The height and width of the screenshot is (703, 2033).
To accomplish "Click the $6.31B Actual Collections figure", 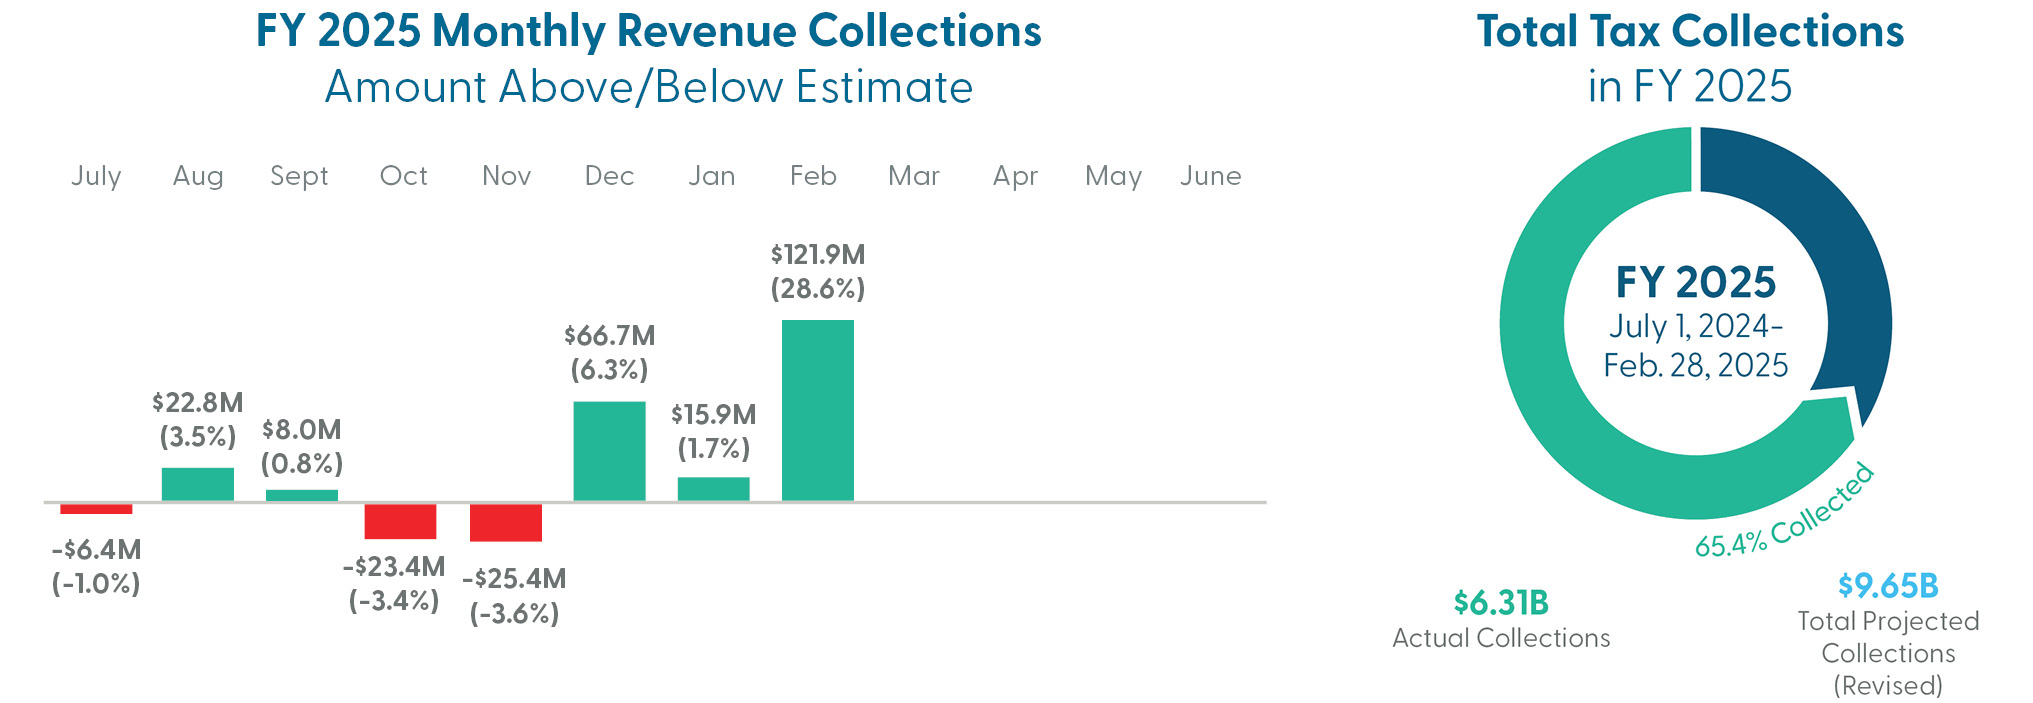I will [x=1501, y=603].
